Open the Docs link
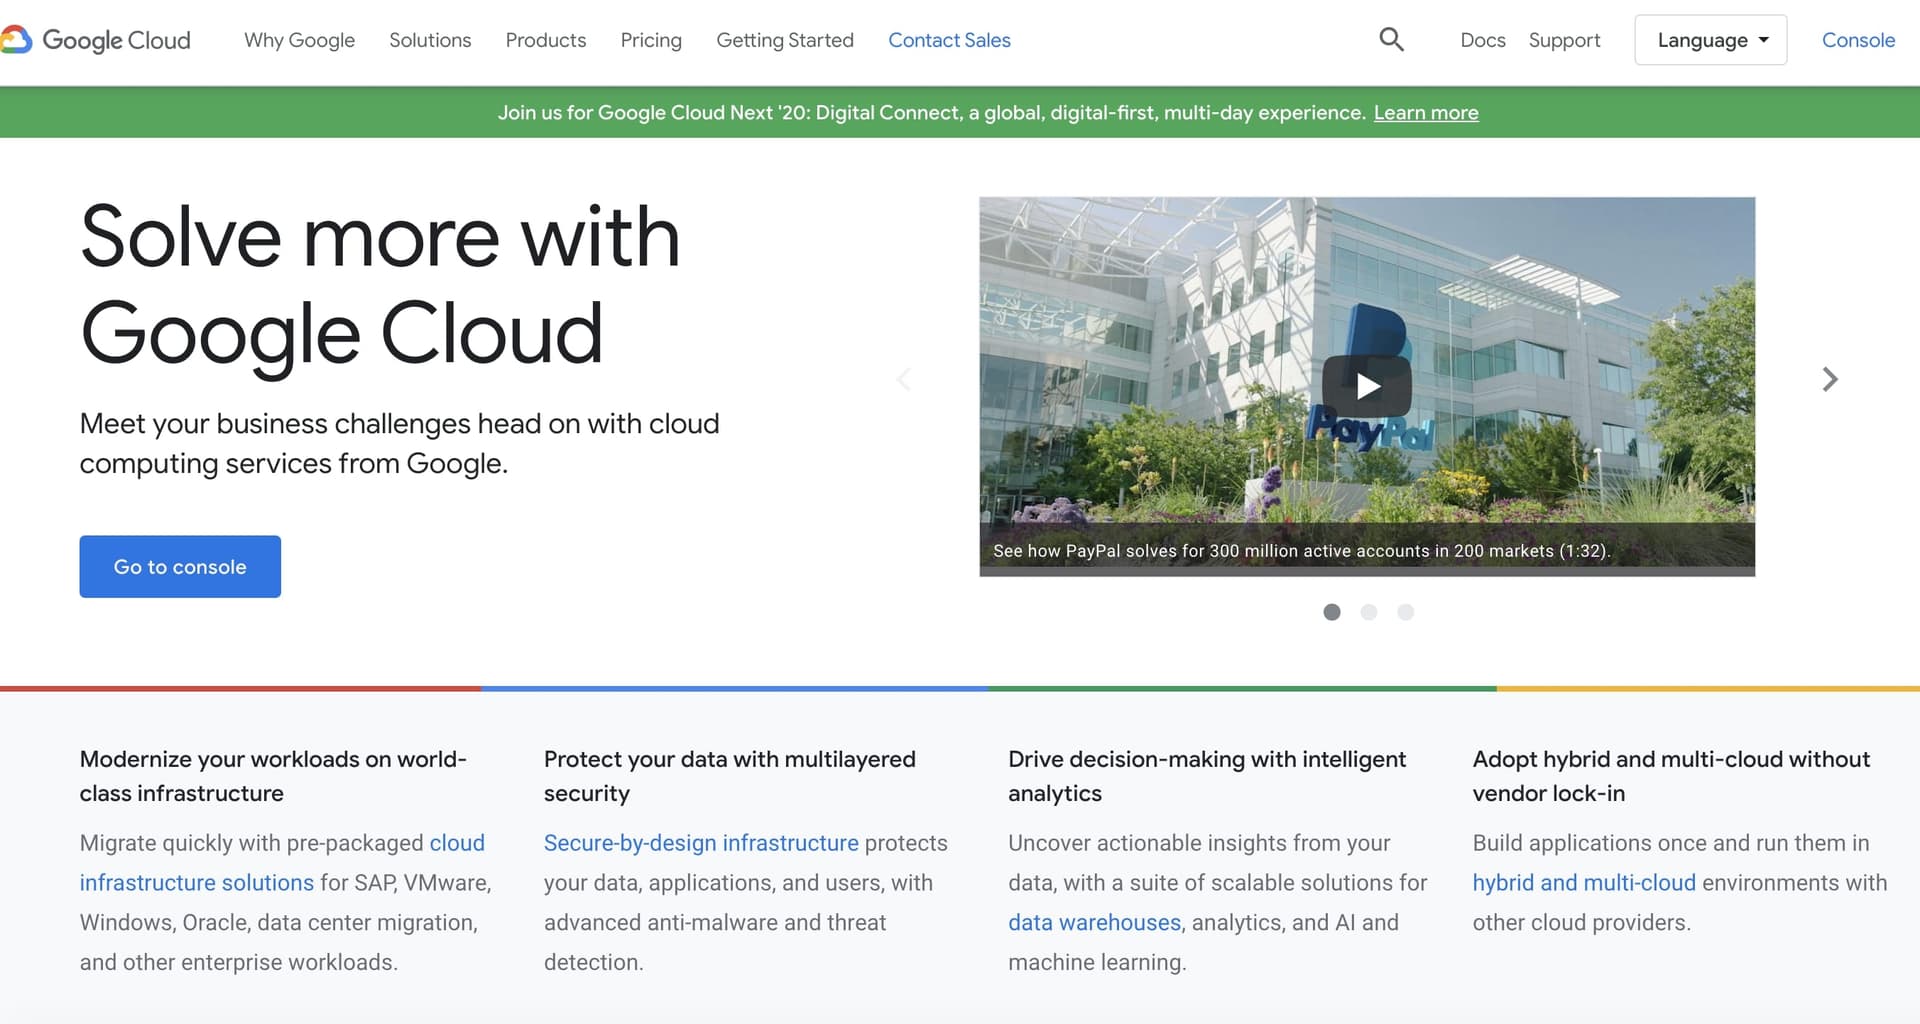This screenshot has width=1920, height=1024. click(x=1483, y=40)
